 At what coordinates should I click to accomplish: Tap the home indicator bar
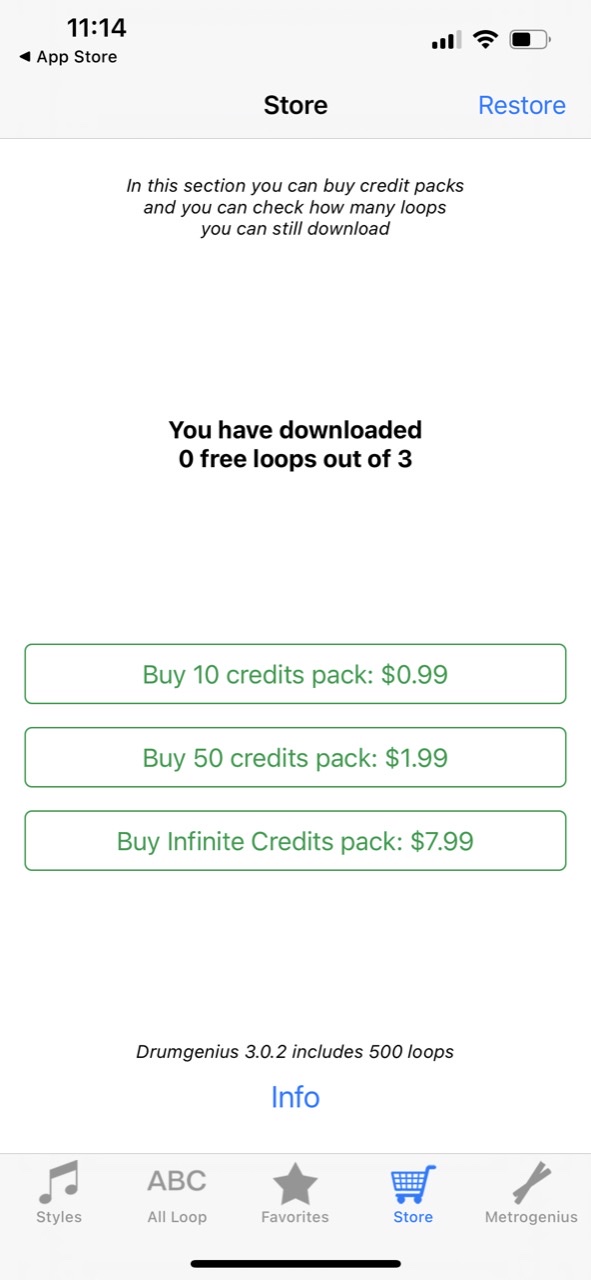pyautogui.click(x=296, y=1264)
